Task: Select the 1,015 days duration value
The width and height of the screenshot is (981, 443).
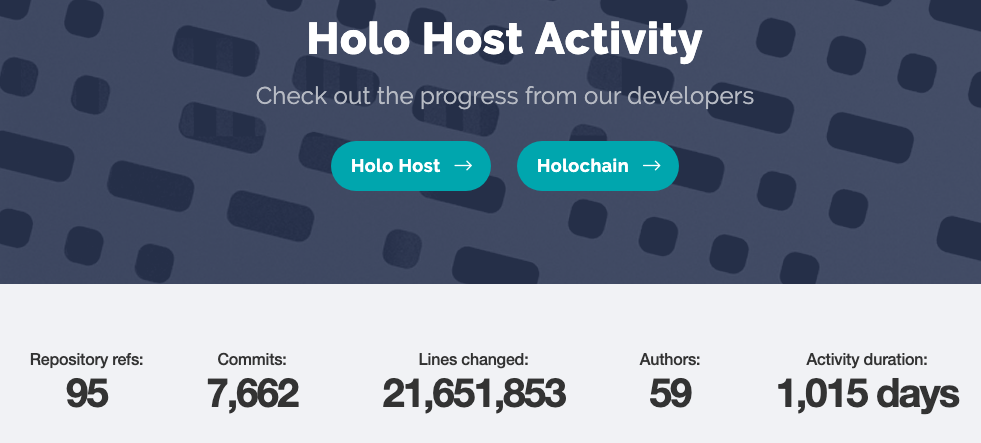Action: click(867, 394)
